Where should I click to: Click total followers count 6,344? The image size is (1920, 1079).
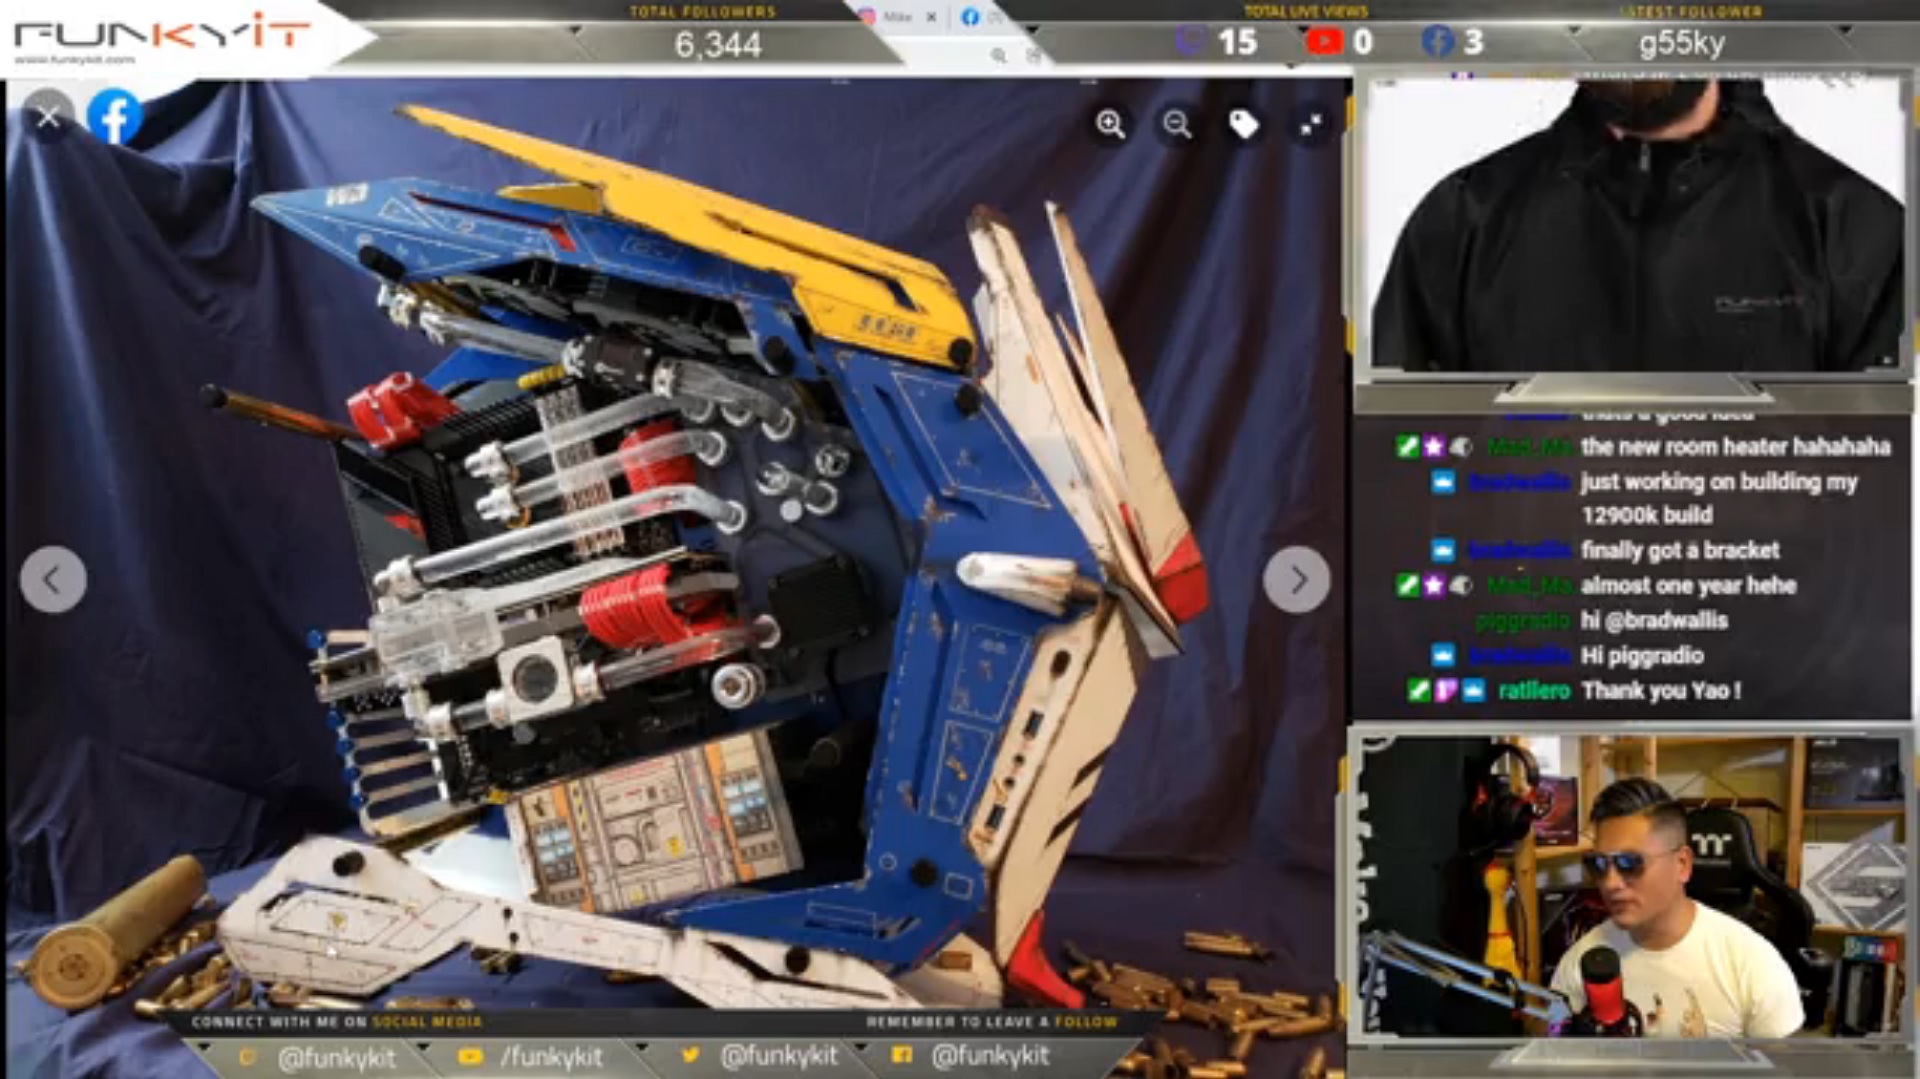pyautogui.click(x=718, y=45)
